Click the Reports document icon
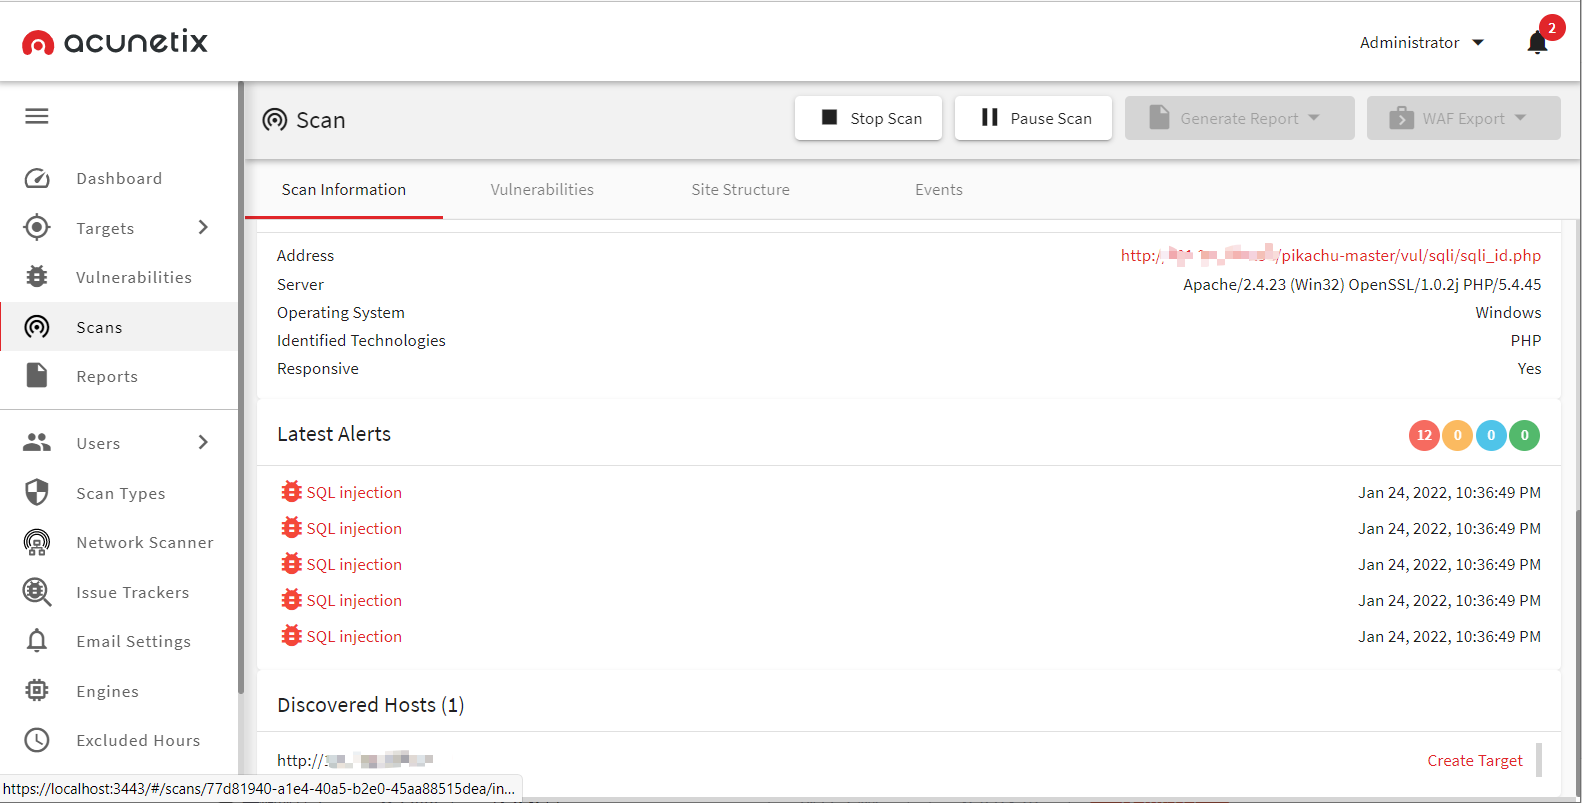This screenshot has width=1582, height=803. tap(37, 376)
